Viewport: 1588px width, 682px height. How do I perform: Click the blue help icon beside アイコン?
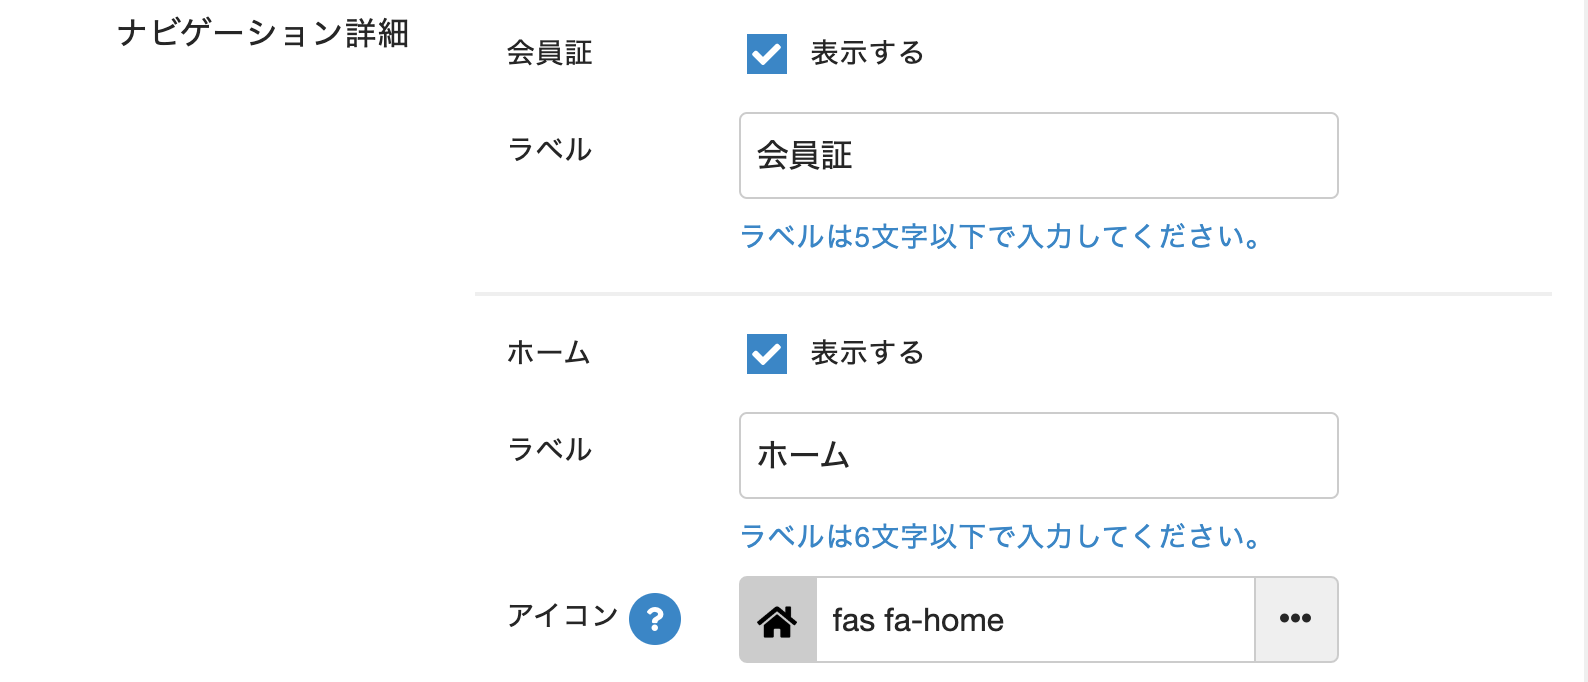click(655, 619)
